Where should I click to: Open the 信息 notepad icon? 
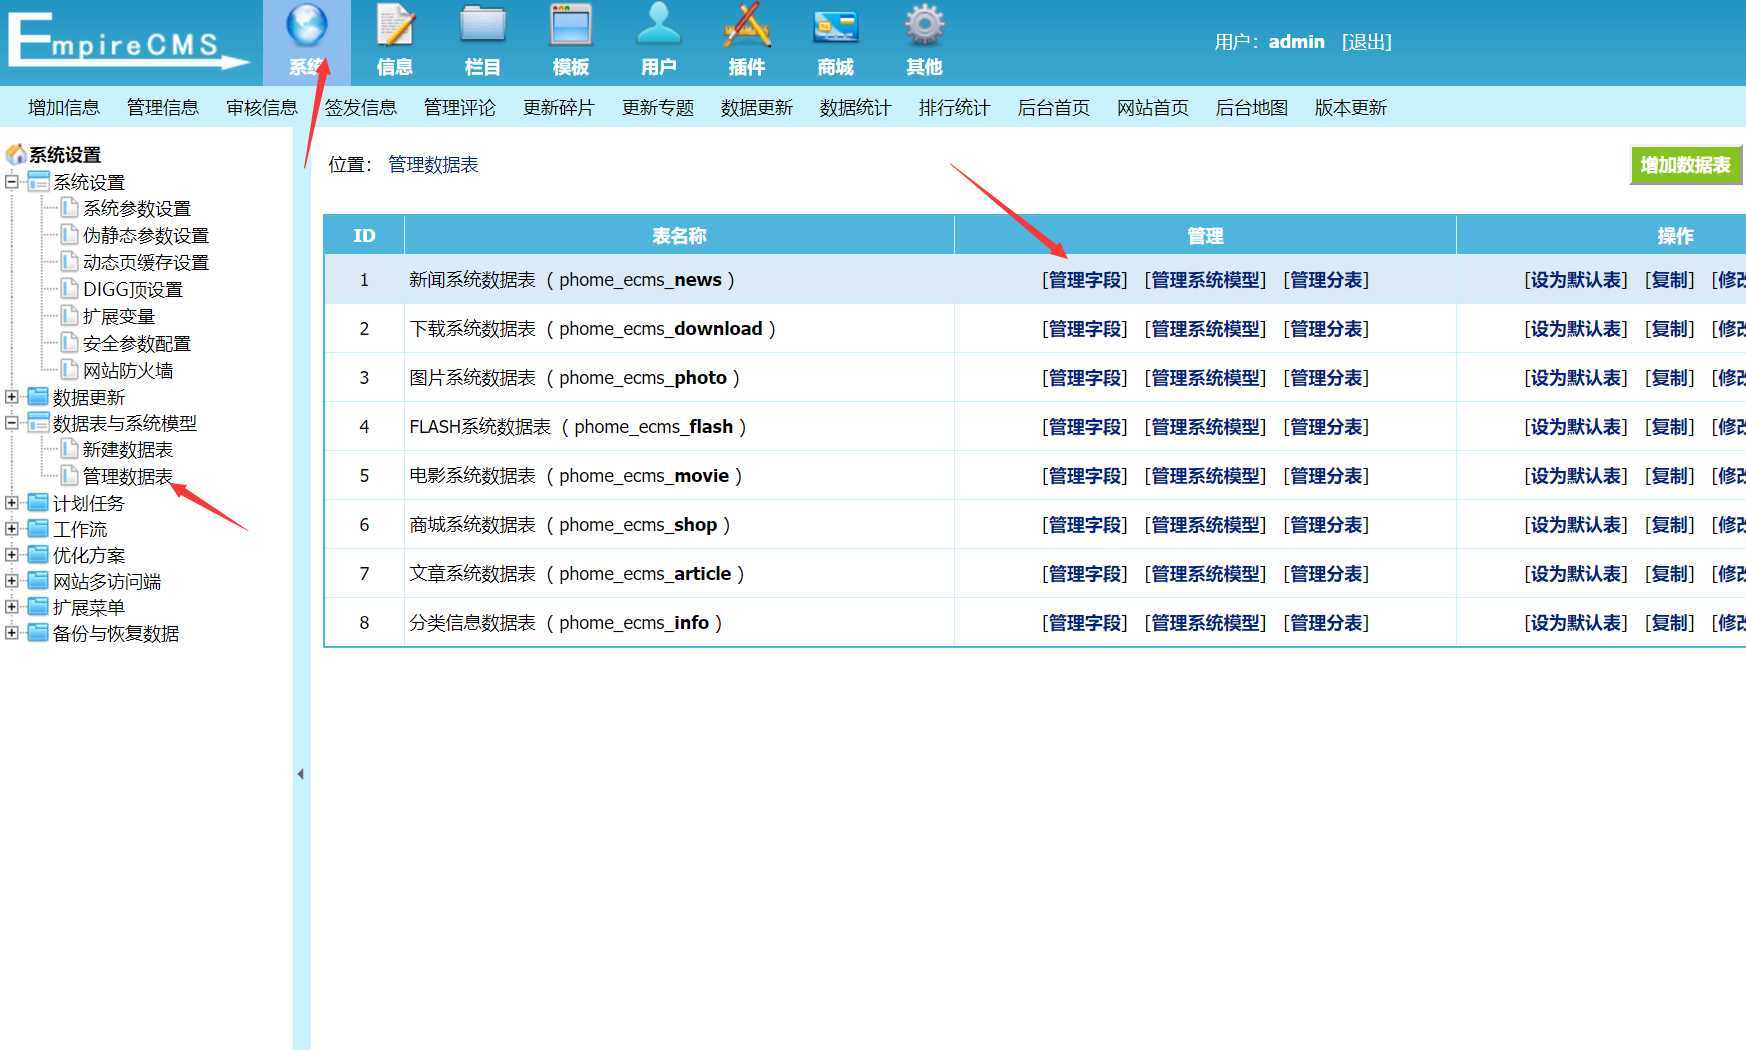pos(395,27)
